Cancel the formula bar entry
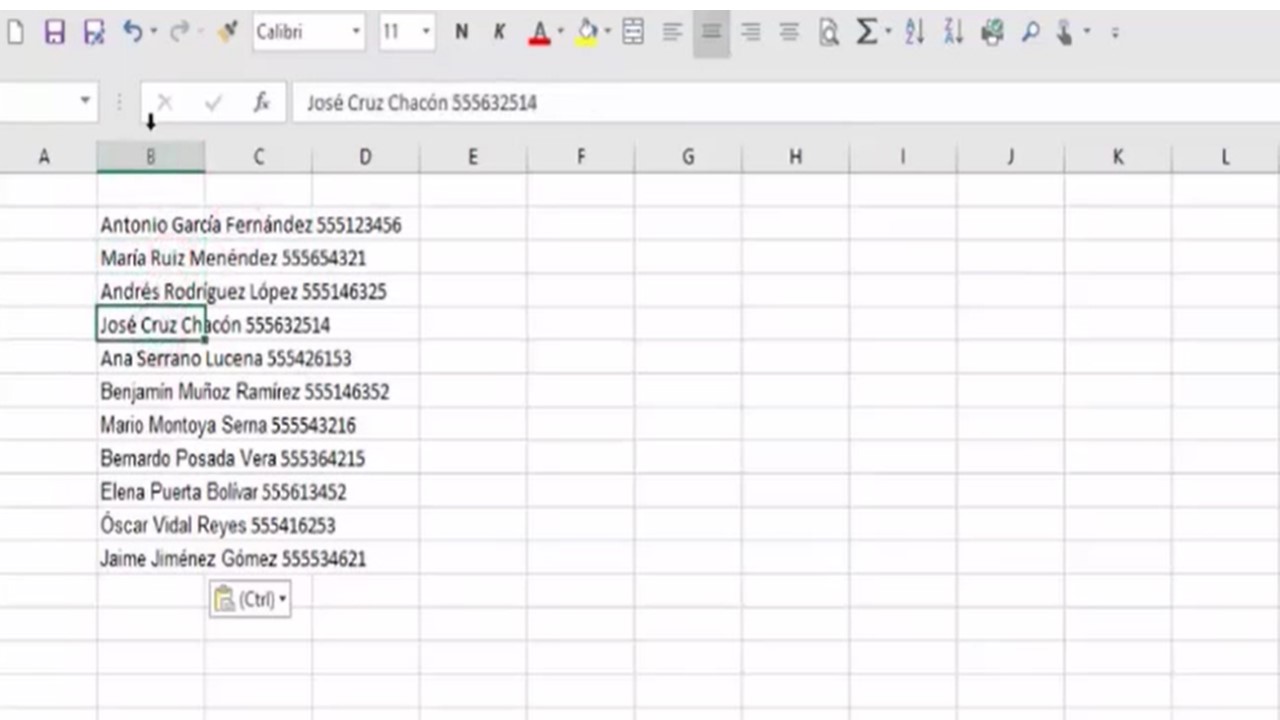The width and height of the screenshot is (1280, 720). point(166,102)
